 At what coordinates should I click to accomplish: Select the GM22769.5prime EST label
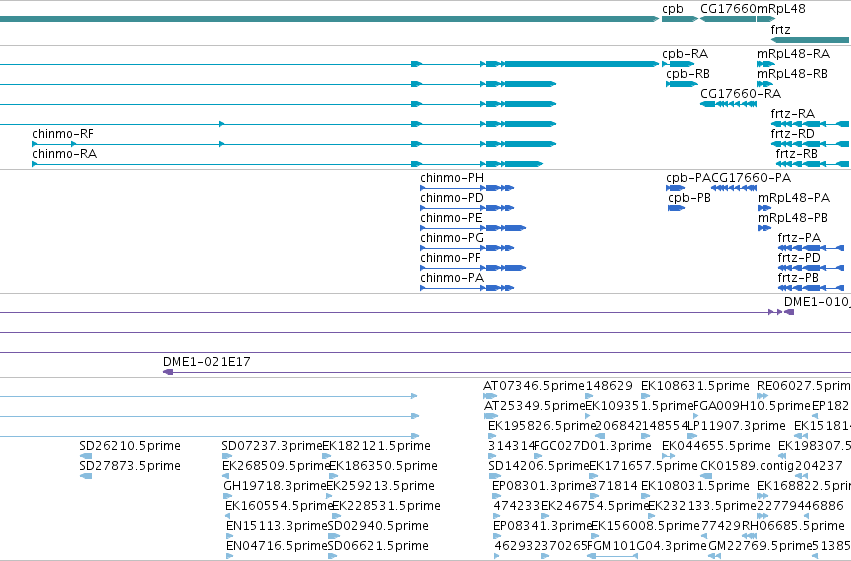(760, 546)
